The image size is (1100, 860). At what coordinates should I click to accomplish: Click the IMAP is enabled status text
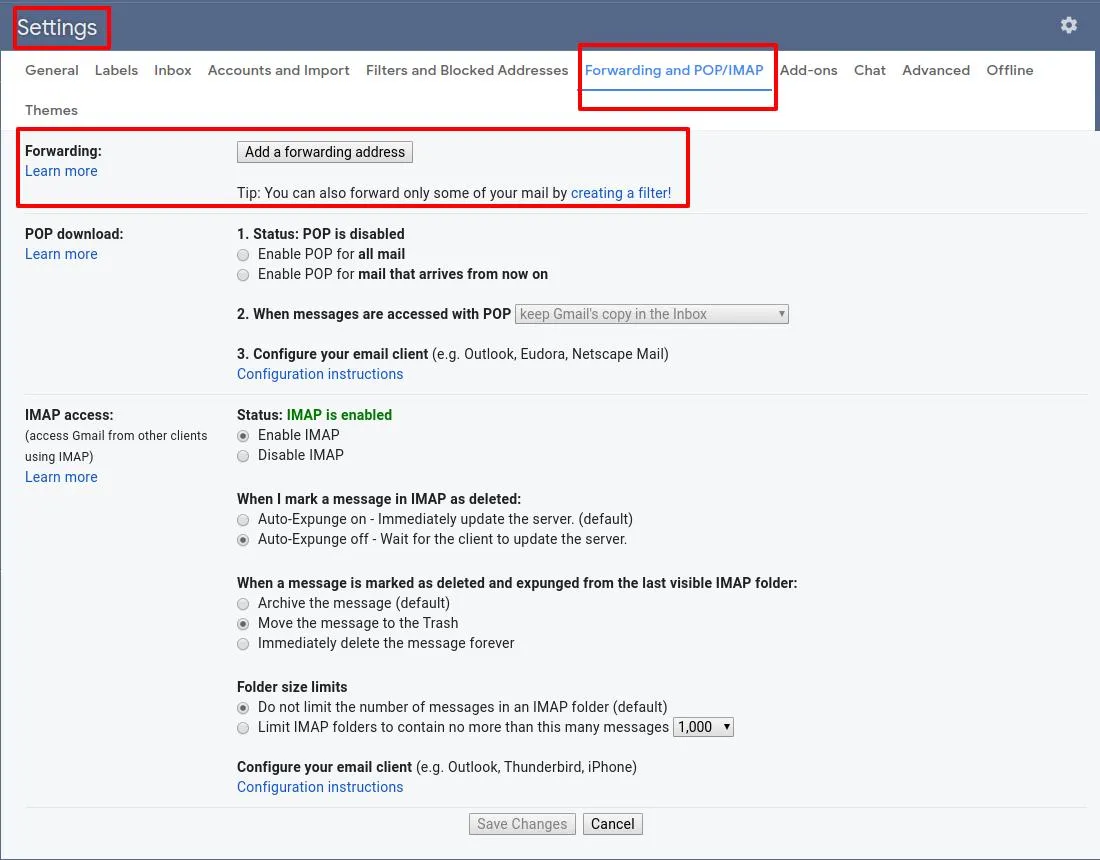pyautogui.click(x=340, y=415)
